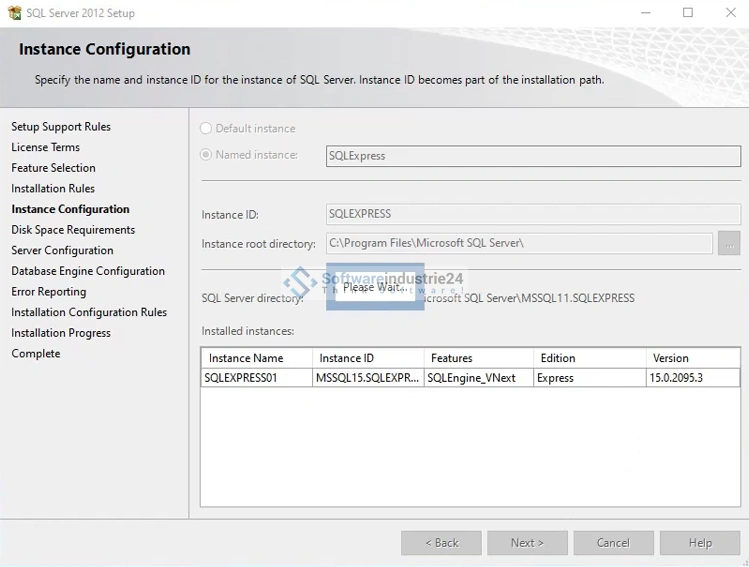749x567 pixels.
Task: Open the browse button for root directory
Action: (728, 243)
